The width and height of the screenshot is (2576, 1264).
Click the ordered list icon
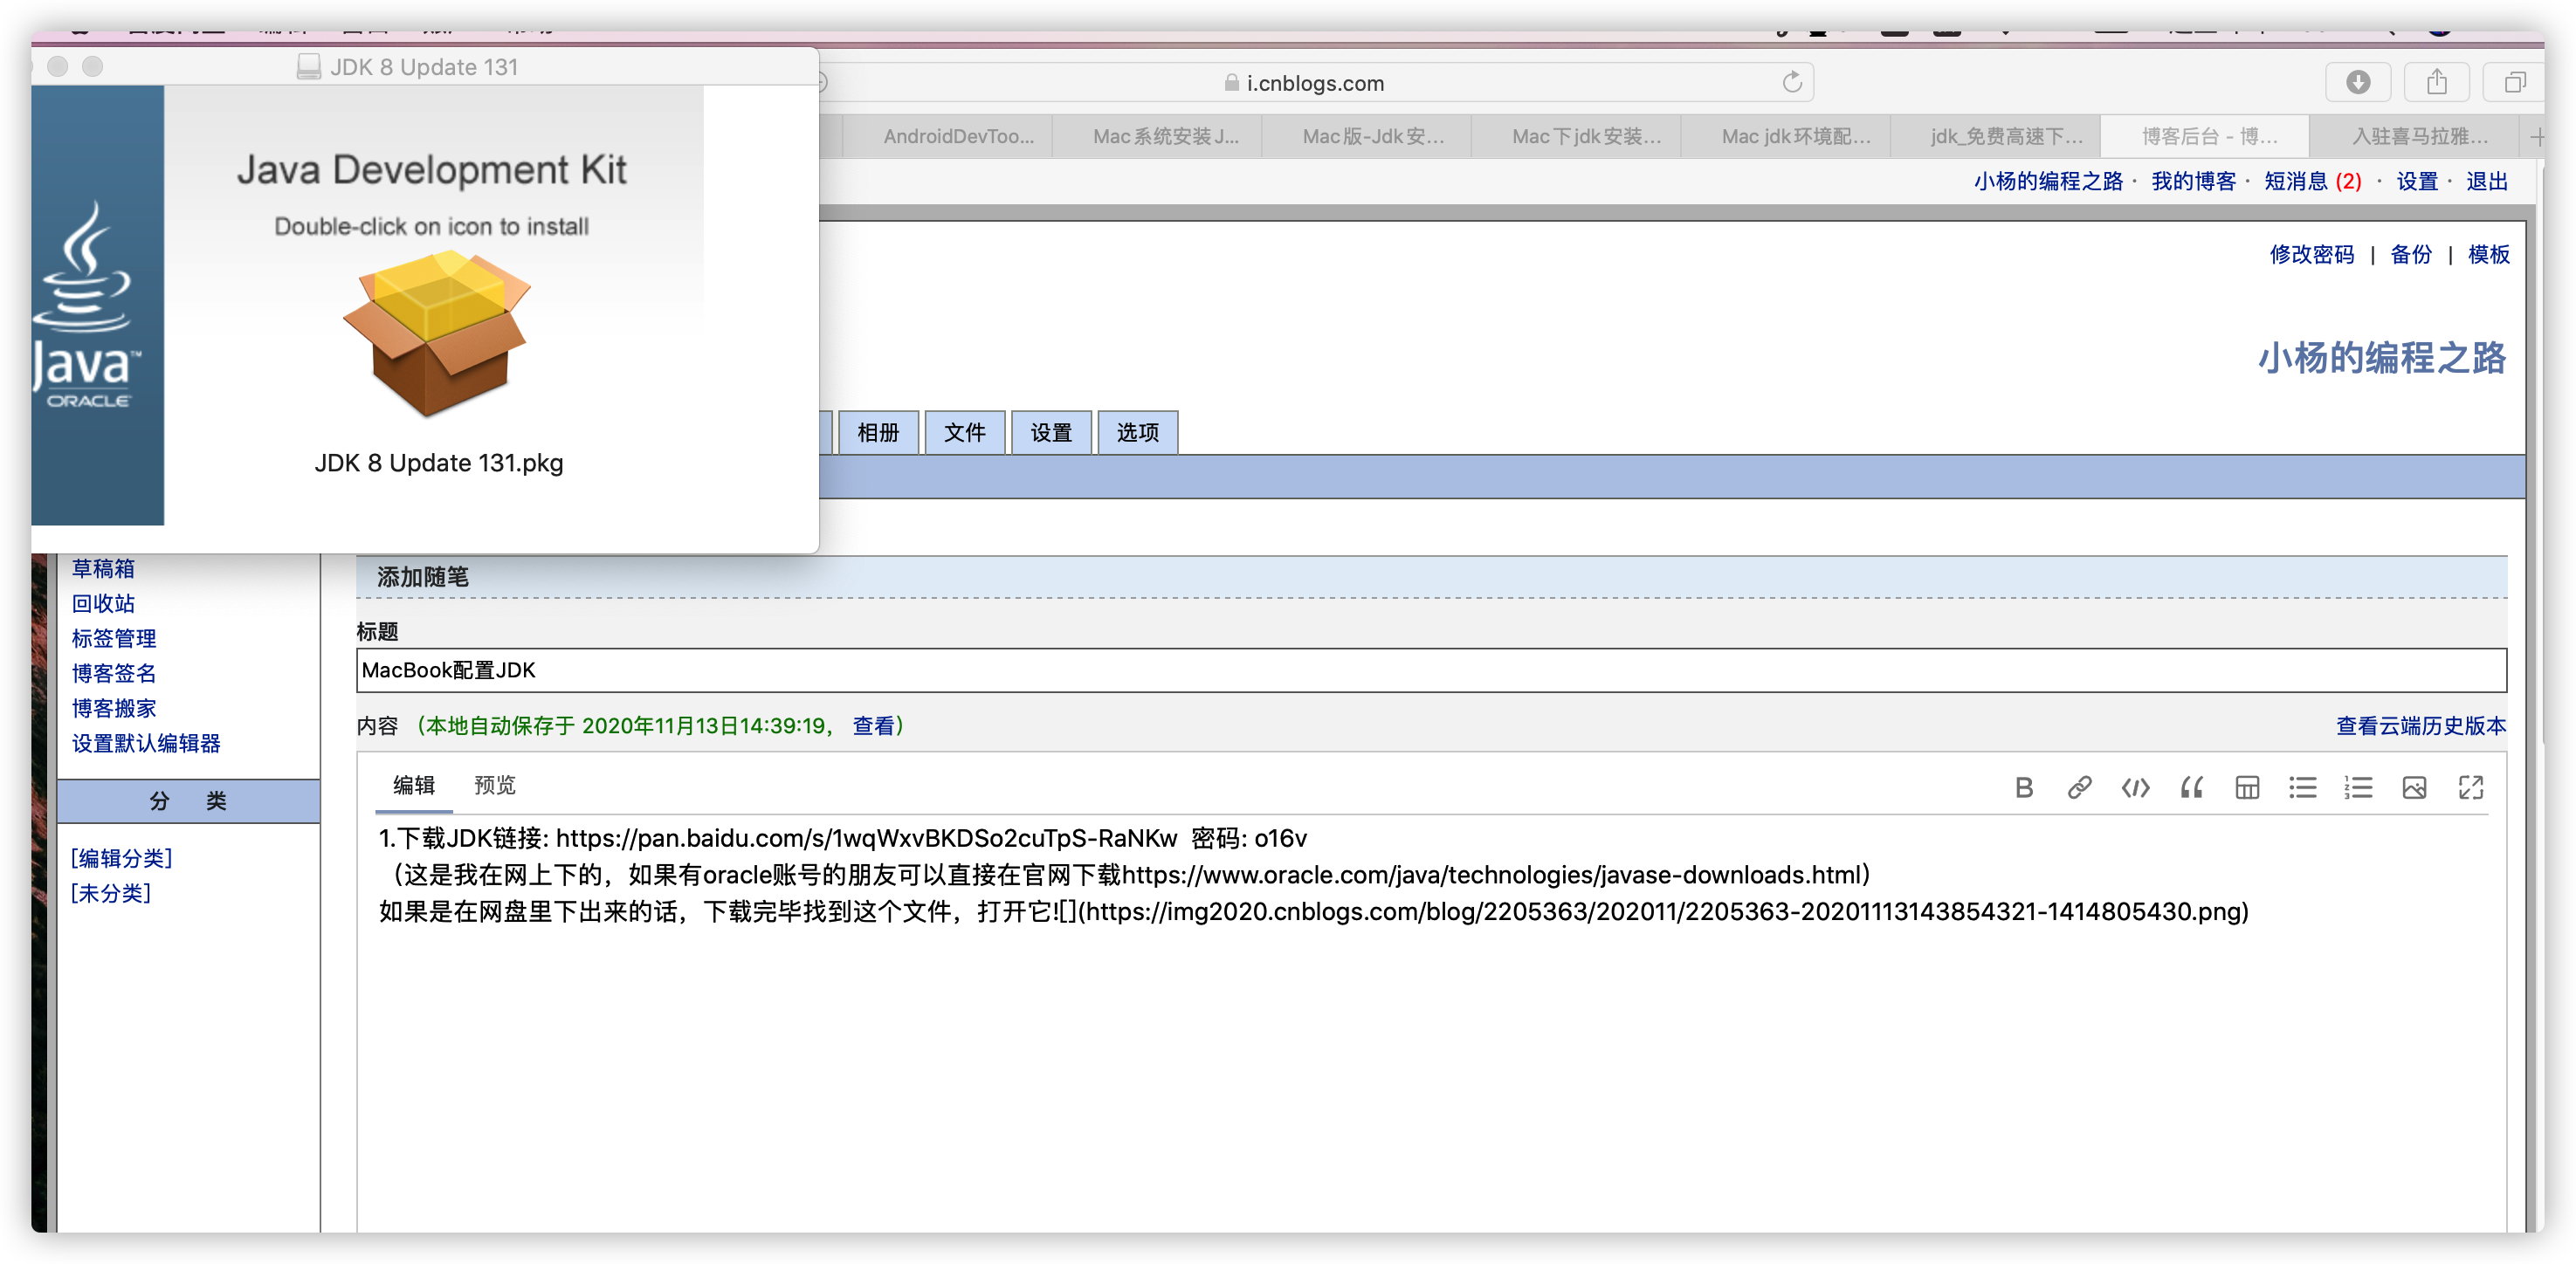pos(2358,788)
